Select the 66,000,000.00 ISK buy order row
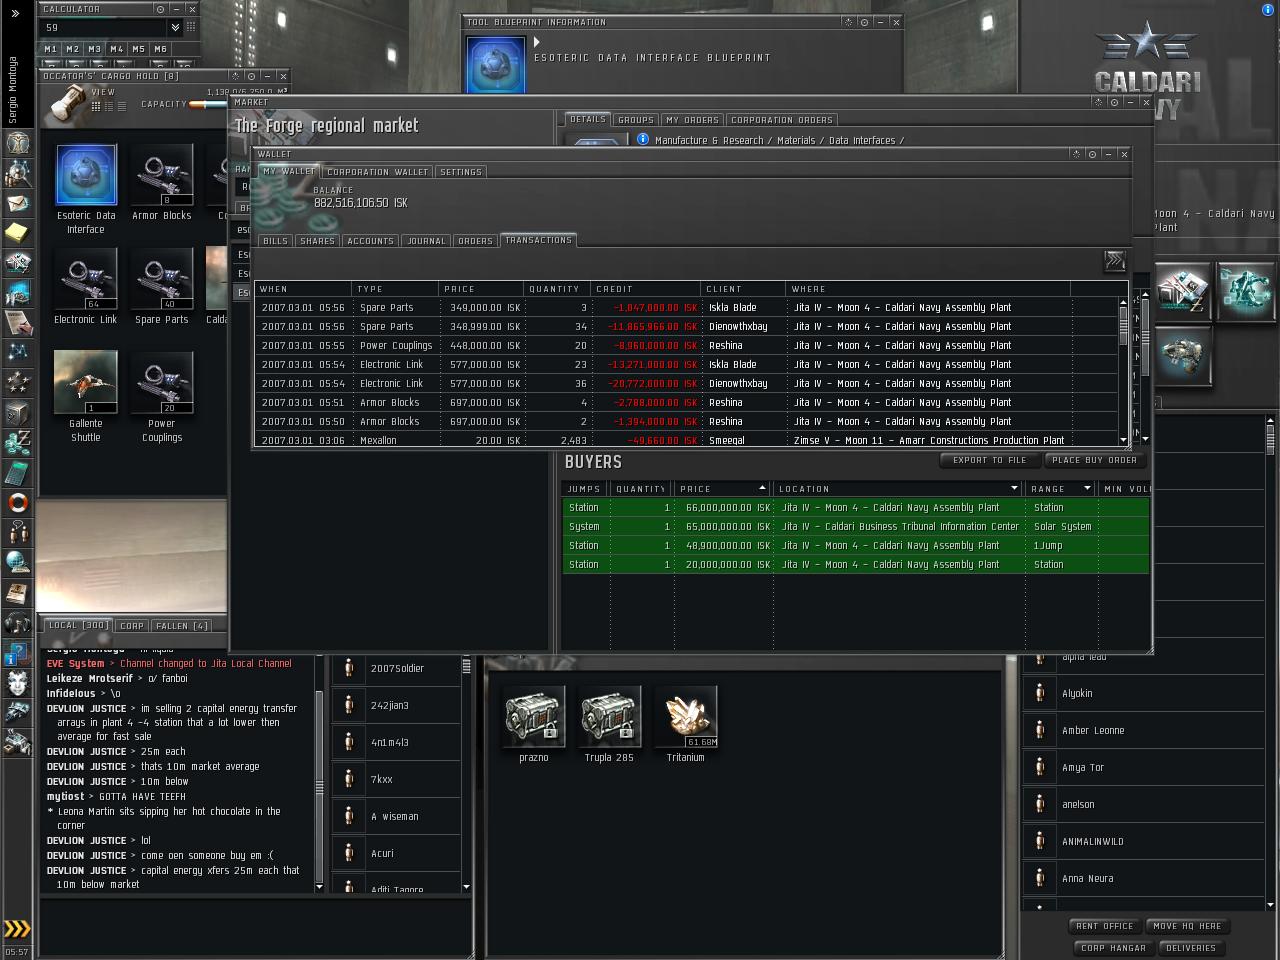Viewport: 1280px width, 960px height. [856, 508]
